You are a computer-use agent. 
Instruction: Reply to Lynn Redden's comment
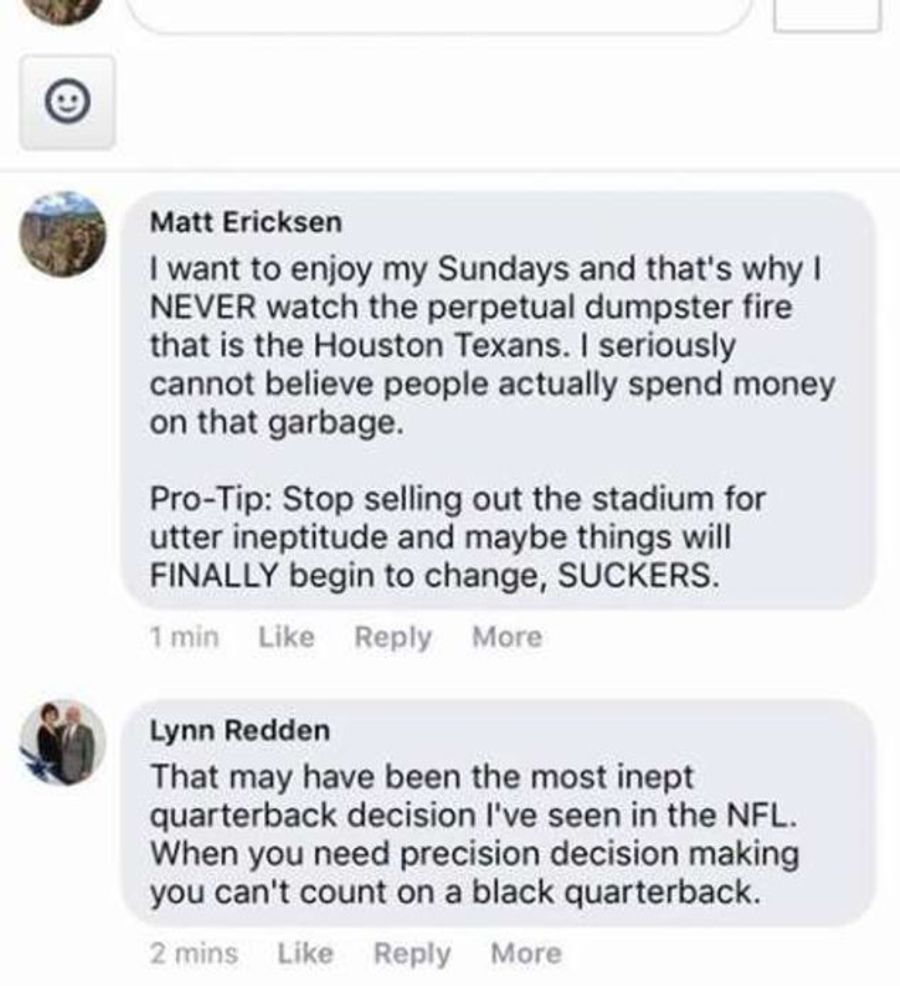(412, 954)
